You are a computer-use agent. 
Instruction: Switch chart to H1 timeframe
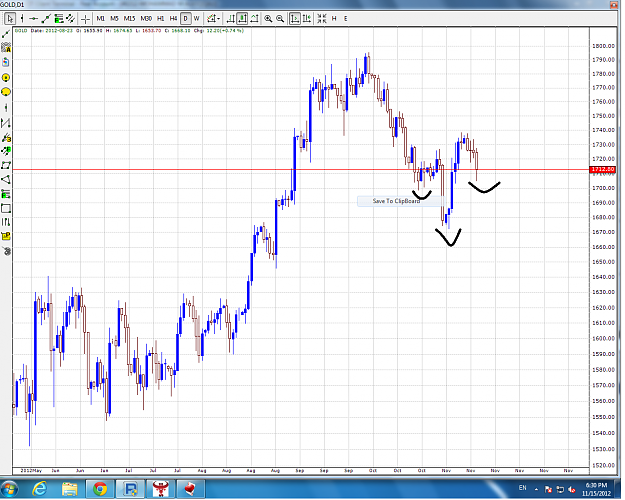tap(161, 19)
